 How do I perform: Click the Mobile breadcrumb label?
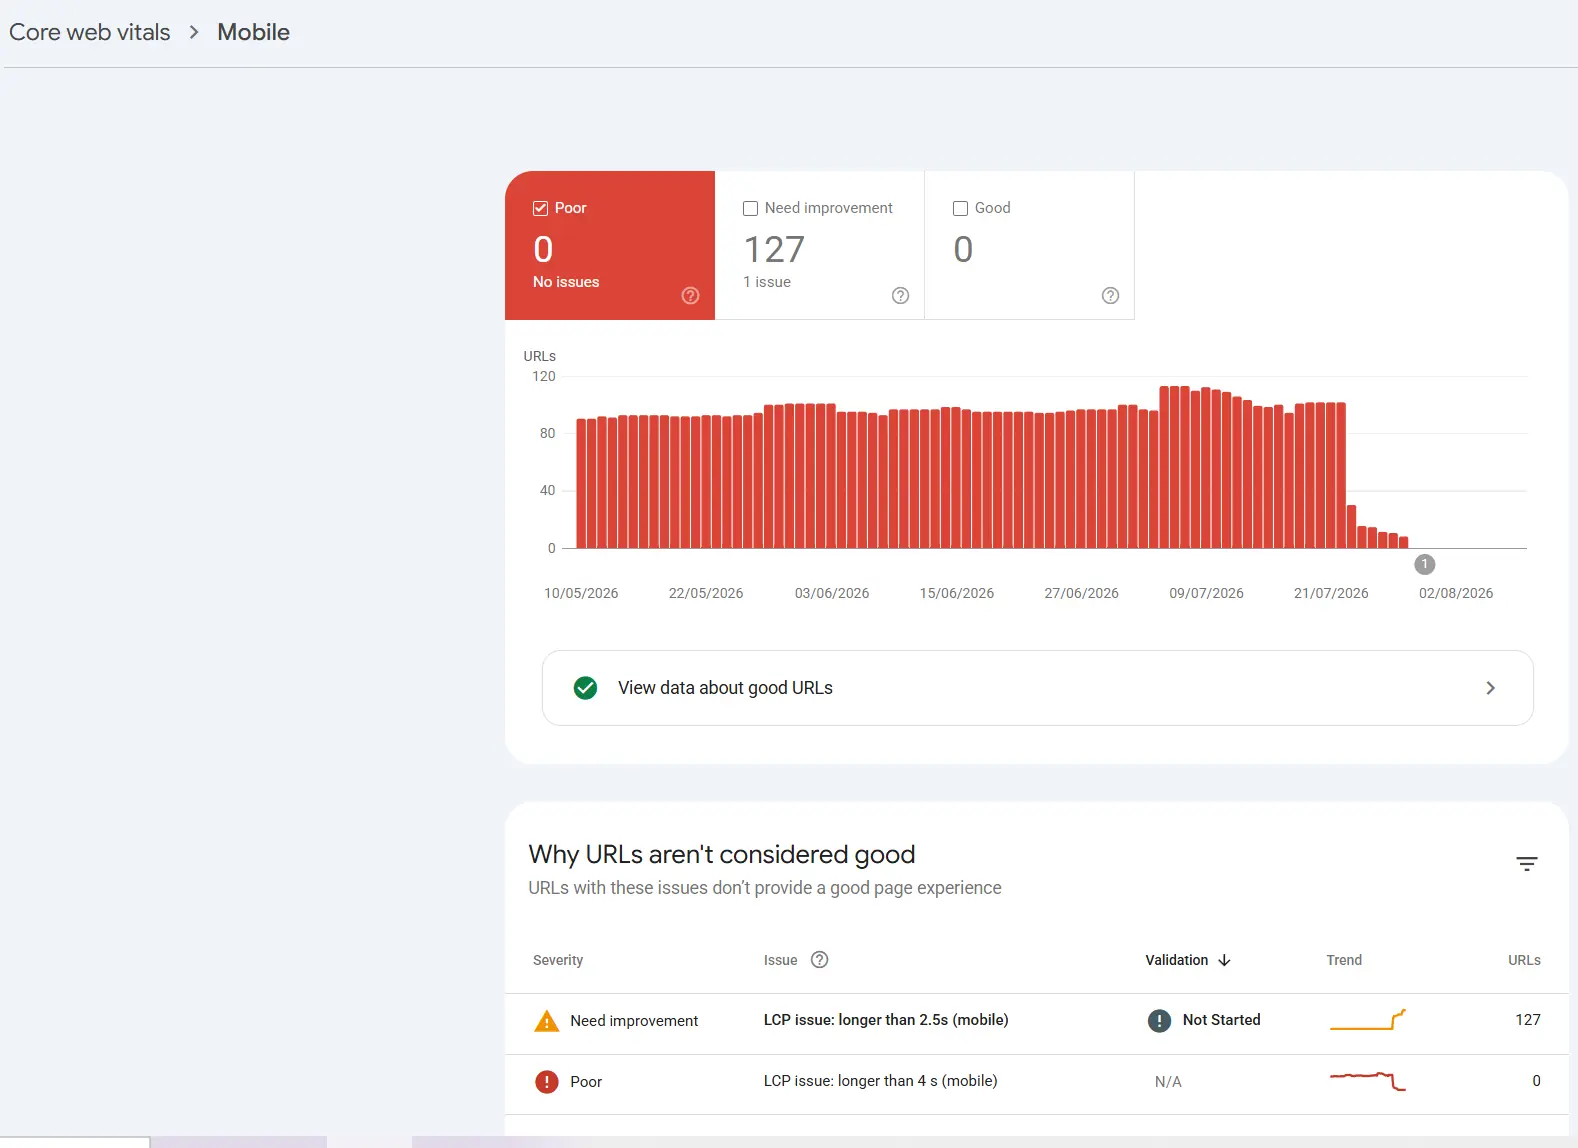pyautogui.click(x=253, y=32)
